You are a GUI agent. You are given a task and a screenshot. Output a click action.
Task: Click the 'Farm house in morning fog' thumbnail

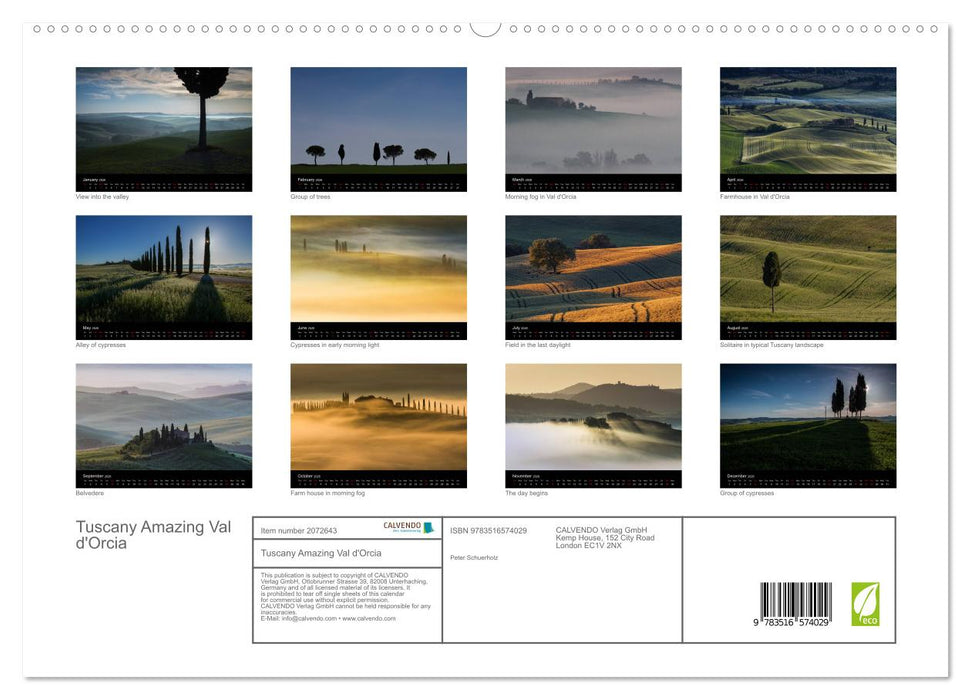click(x=378, y=425)
